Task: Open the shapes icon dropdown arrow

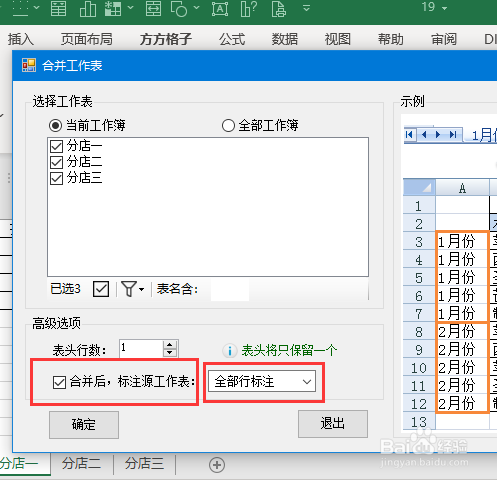Action: (197, 7)
